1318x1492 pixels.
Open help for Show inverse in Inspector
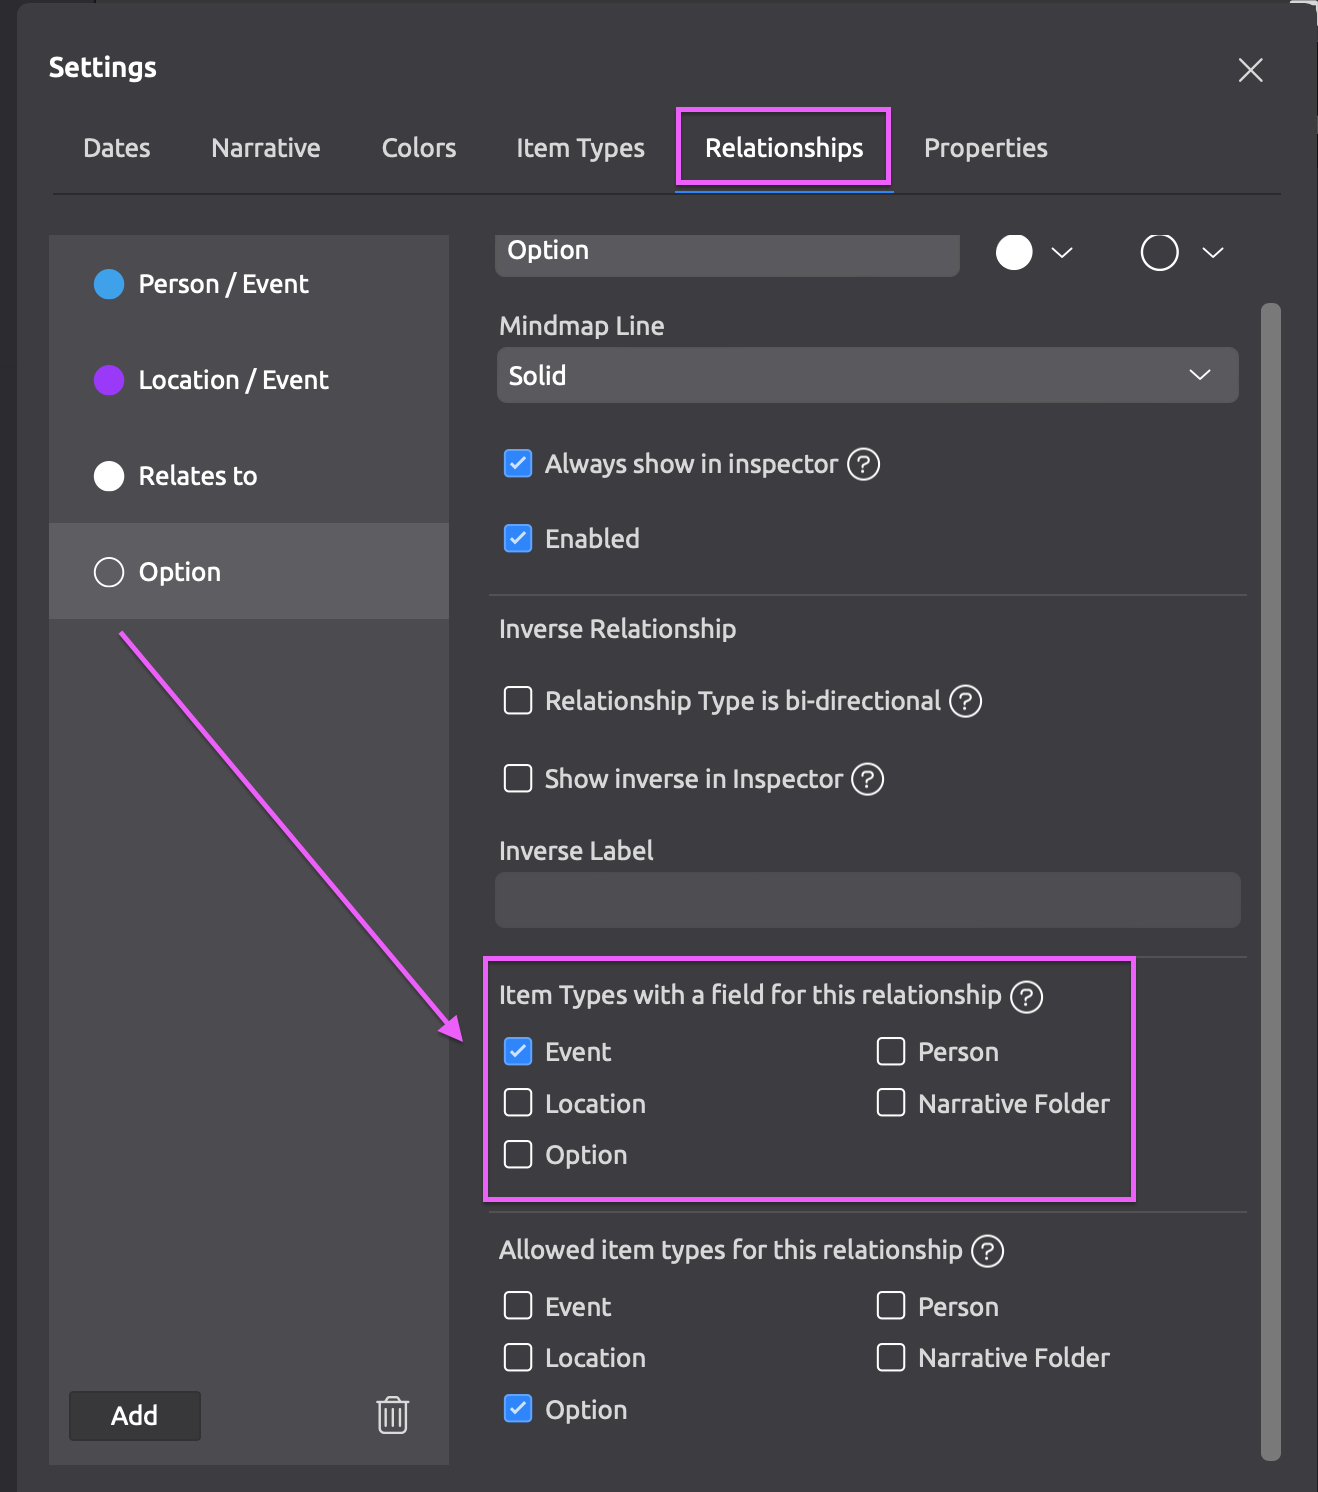coord(867,779)
